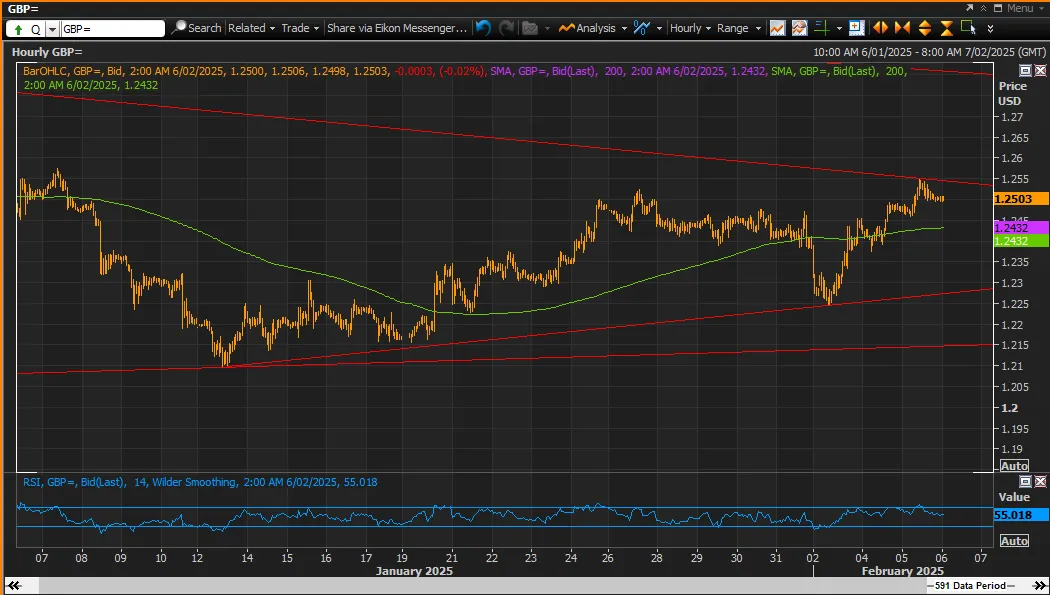Click the date range text at top right
The width and height of the screenshot is (1050, 595).
click(x=929, y=52)
